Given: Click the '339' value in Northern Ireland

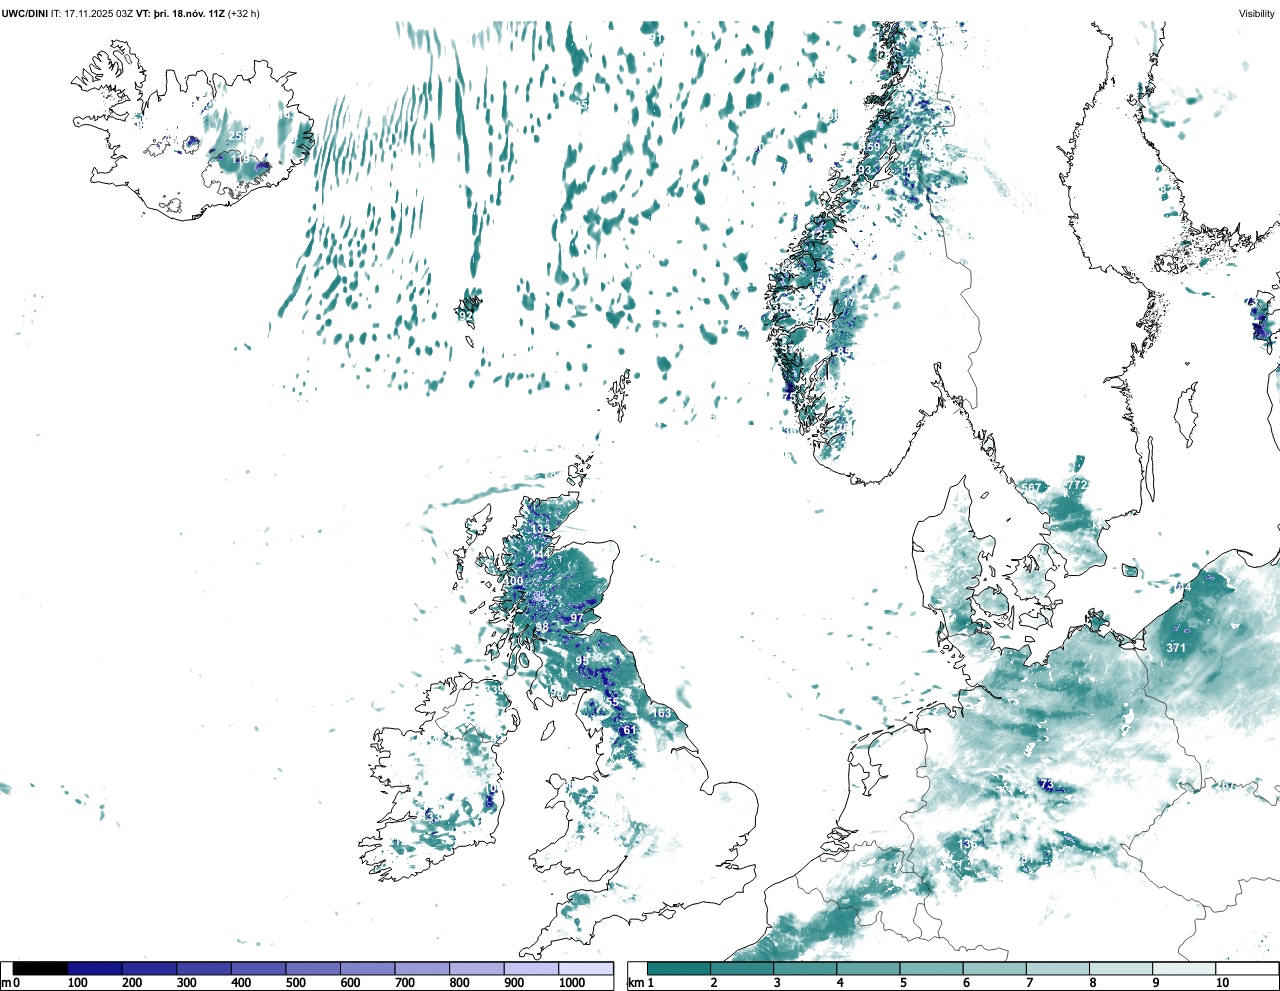Looking at the screenshot, I should pos(493,690).
